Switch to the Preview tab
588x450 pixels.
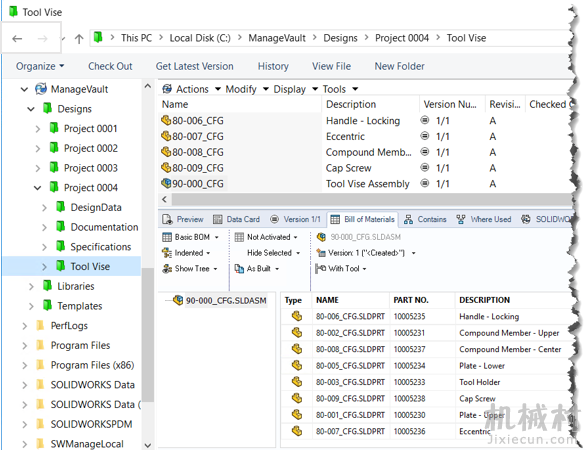183,219
